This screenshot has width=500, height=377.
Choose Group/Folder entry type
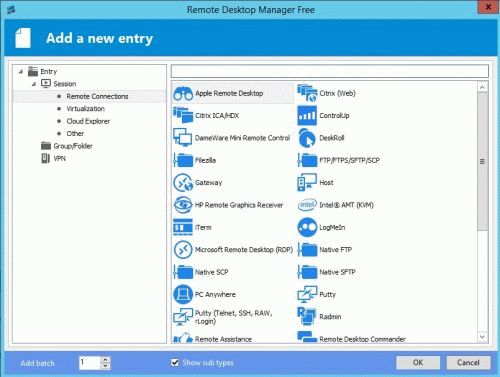(73, 146)
